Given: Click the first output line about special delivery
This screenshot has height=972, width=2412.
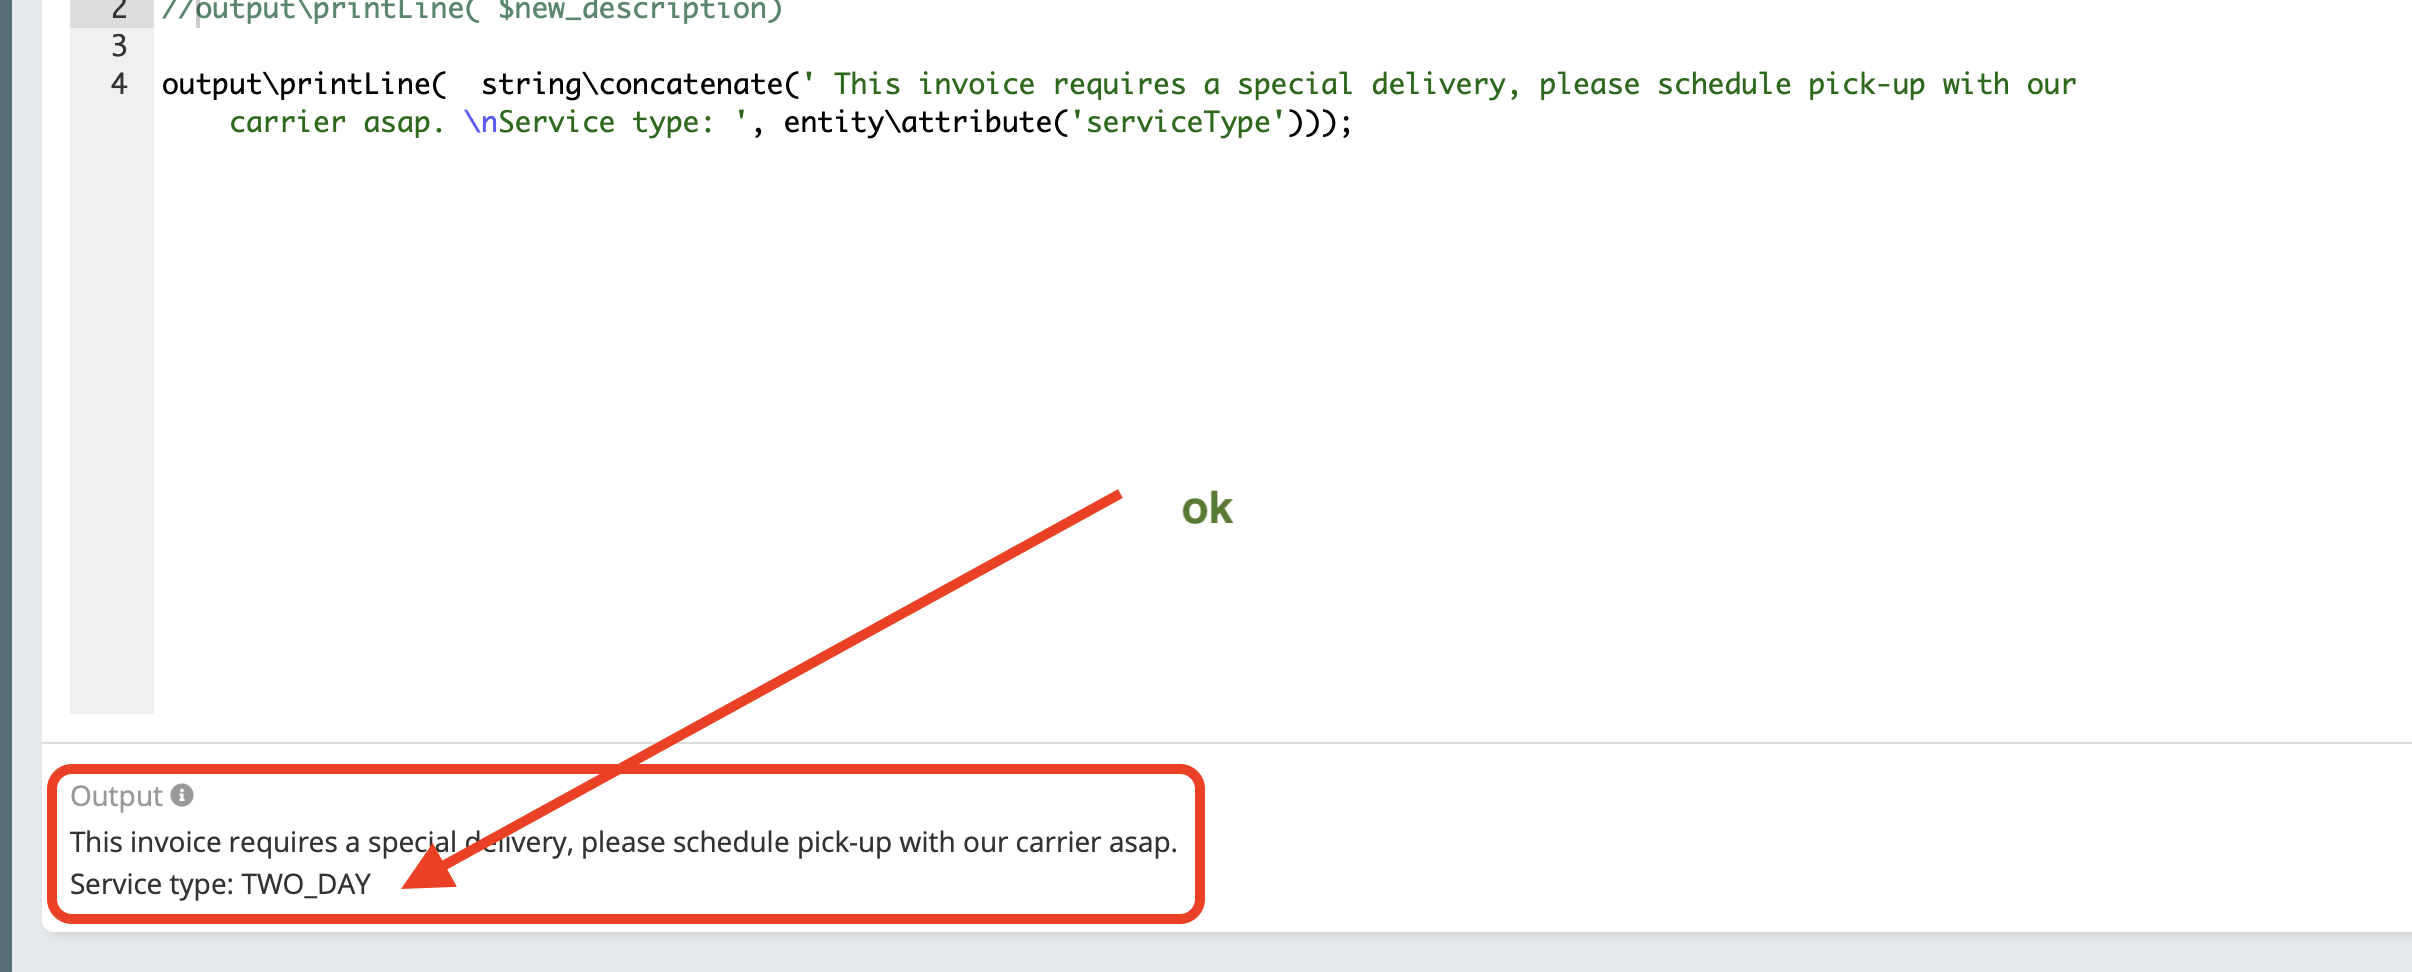Looking at the screenshot, I should [624, 842].
